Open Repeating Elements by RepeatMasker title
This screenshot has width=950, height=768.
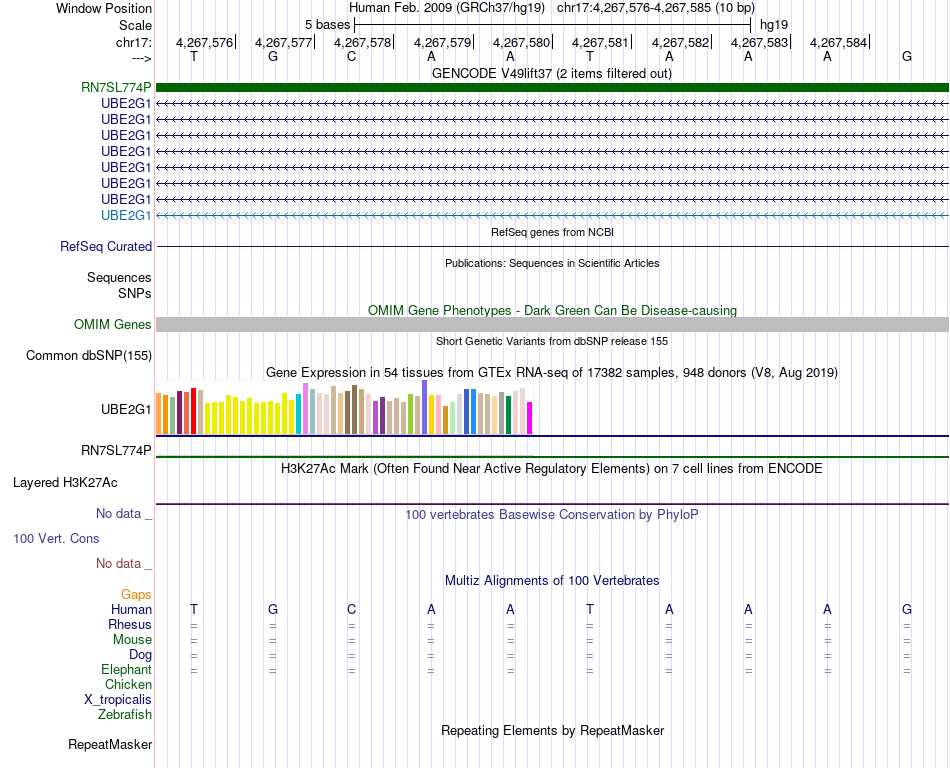(x=552, y=730)
